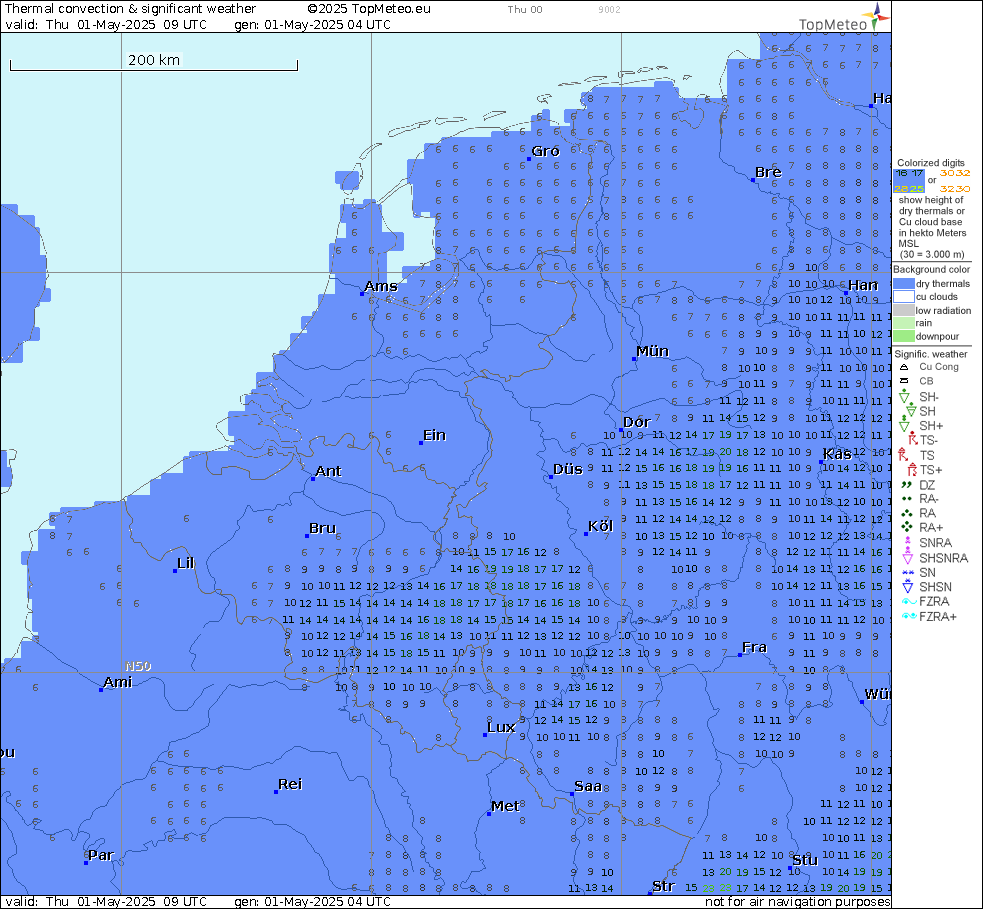The image size is (983, 909).
Task: Click the 9002 header number
Action: tap(609, 9)
